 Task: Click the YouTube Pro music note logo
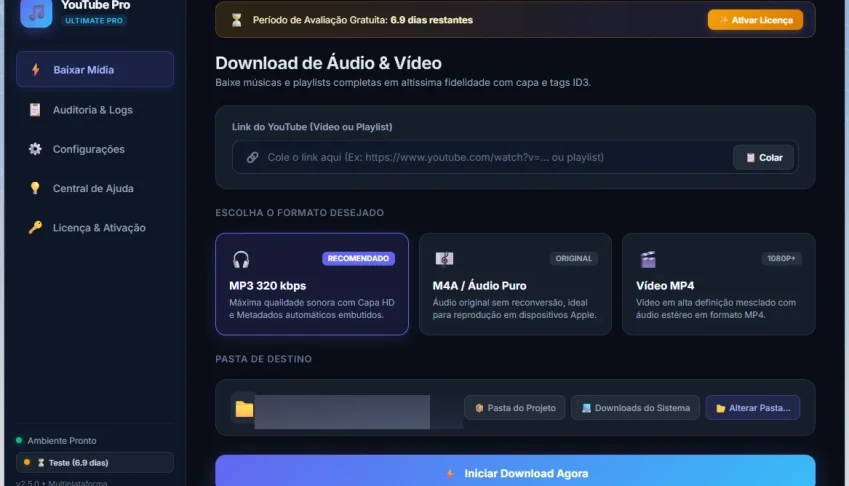click(x=36, y=12)
